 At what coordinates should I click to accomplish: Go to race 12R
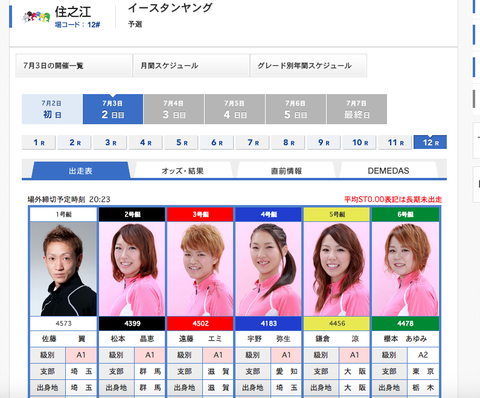430,142
